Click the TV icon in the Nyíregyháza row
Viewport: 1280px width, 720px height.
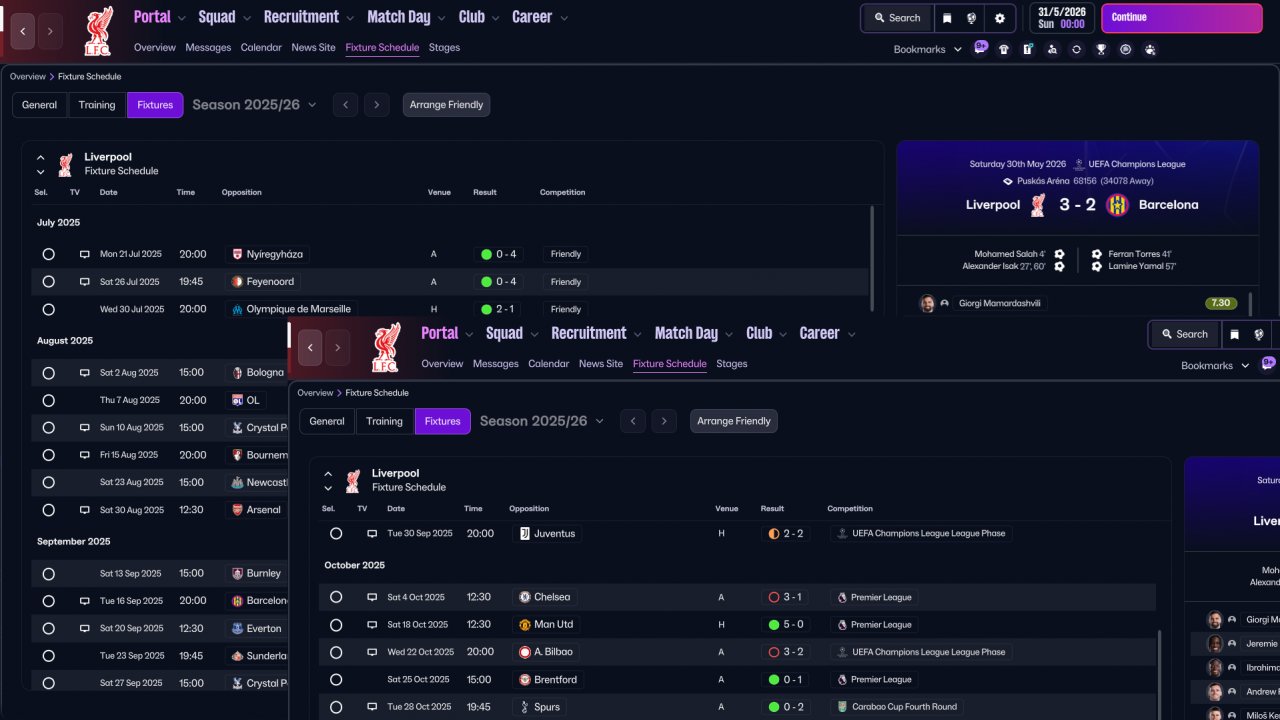(85, 254)
